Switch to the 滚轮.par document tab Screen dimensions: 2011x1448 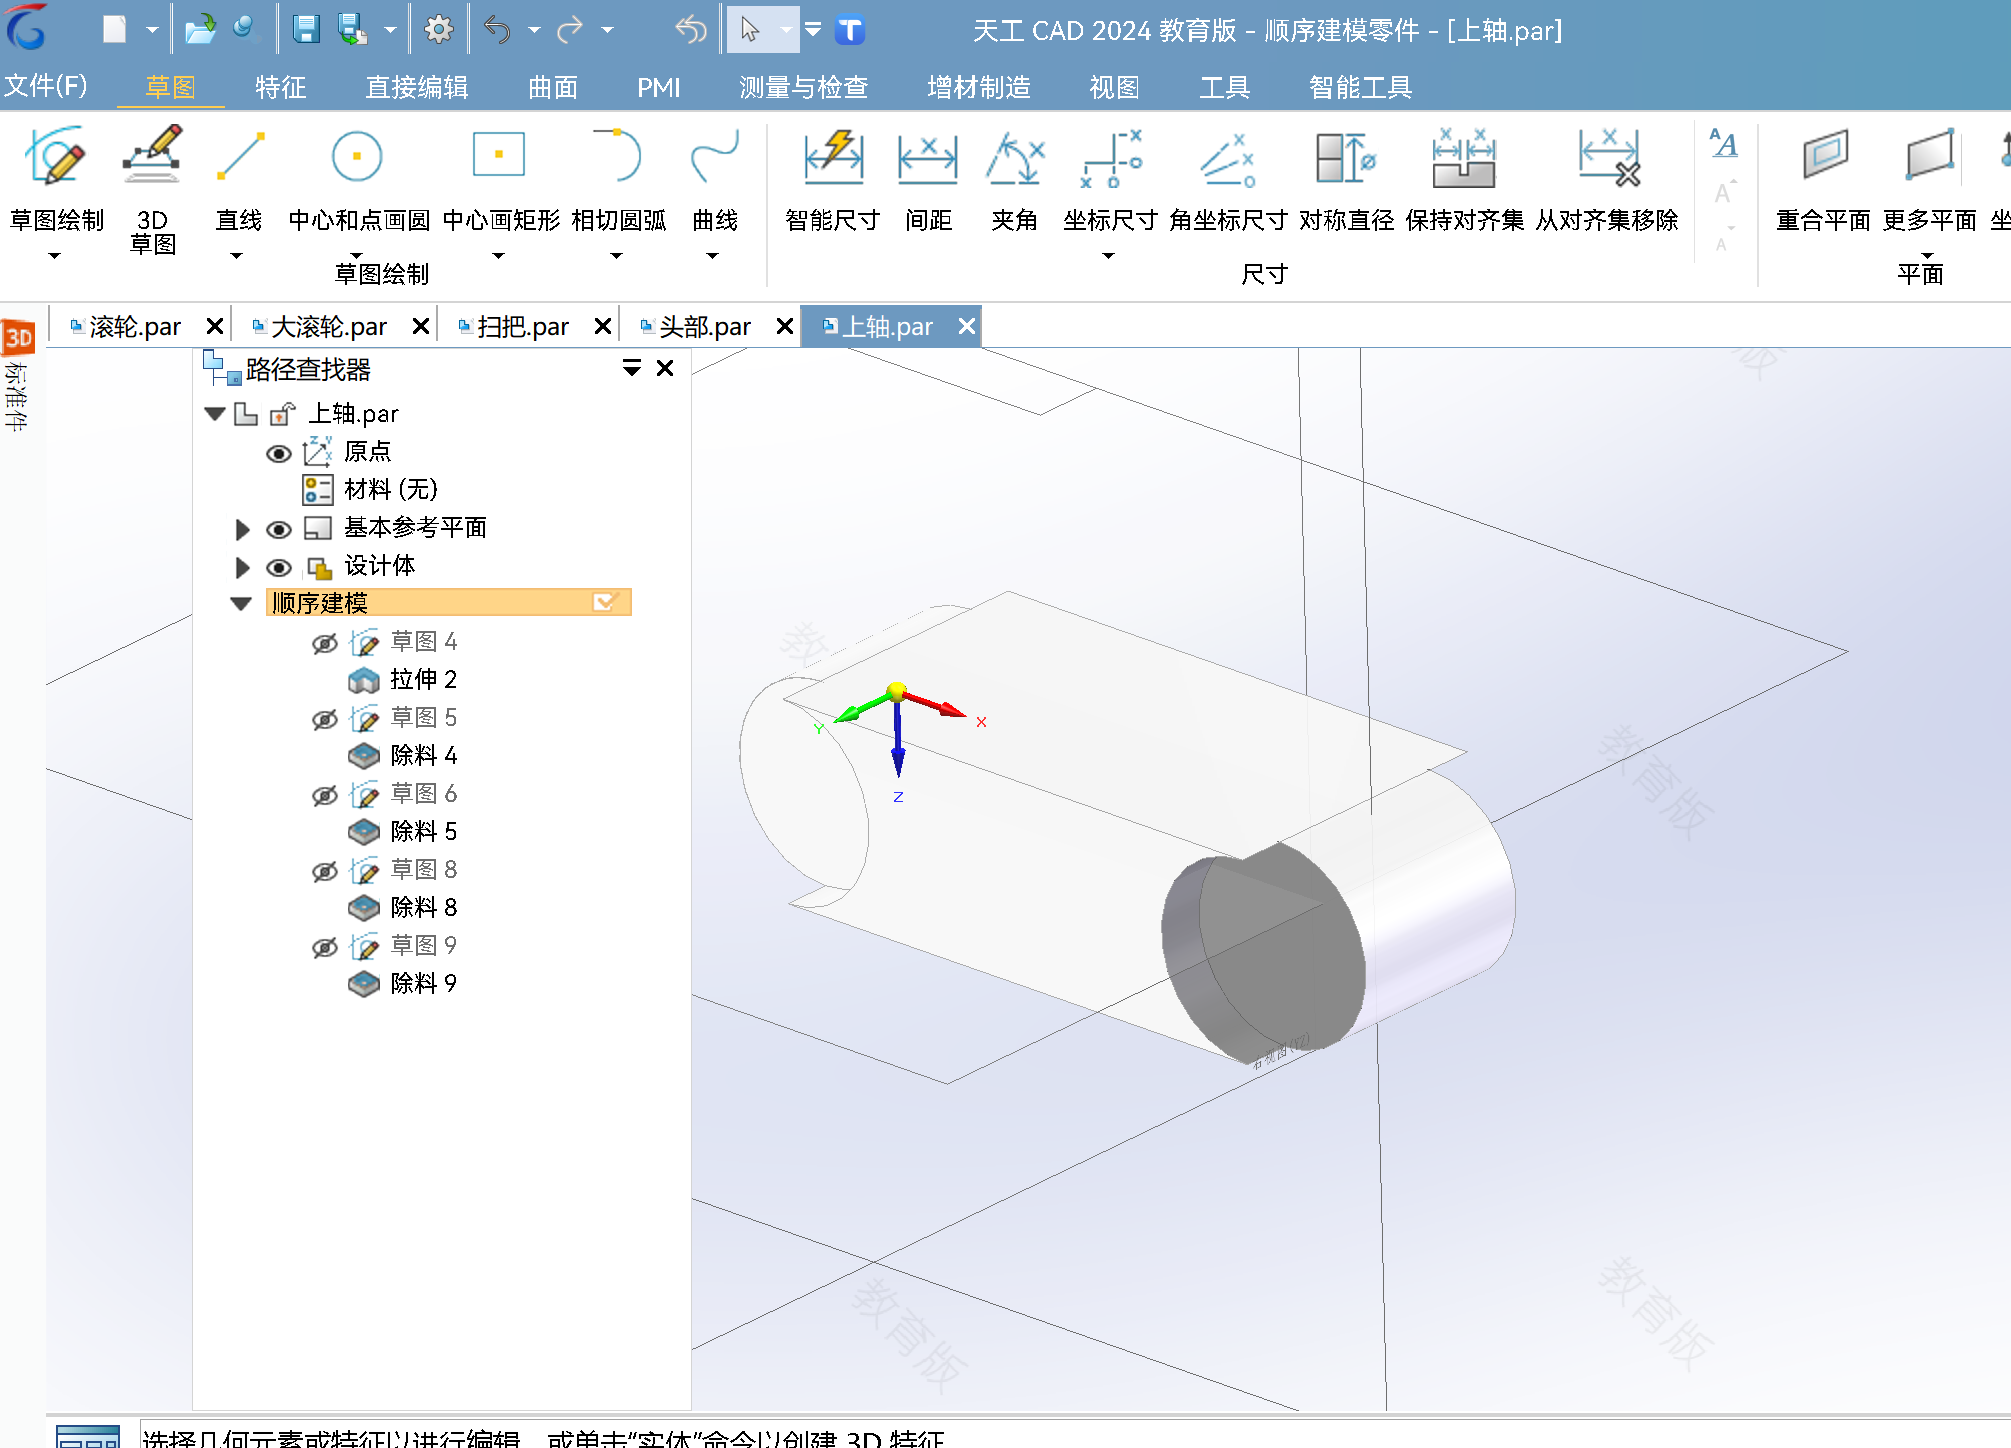(x=134, y=326)
